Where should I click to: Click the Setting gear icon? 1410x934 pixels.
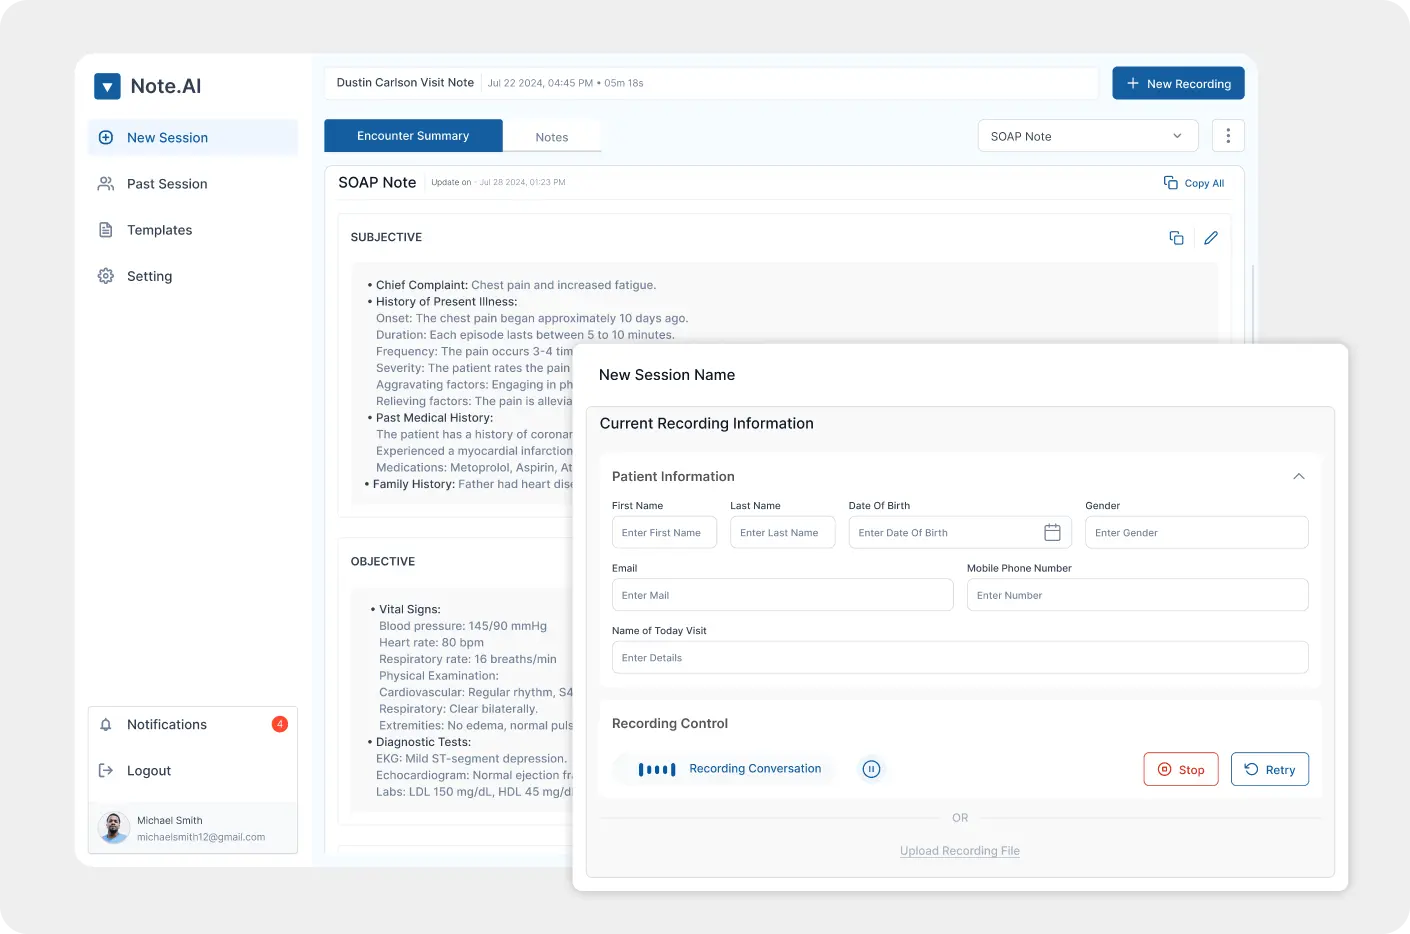pyautogui.click(x=106, y=276)
